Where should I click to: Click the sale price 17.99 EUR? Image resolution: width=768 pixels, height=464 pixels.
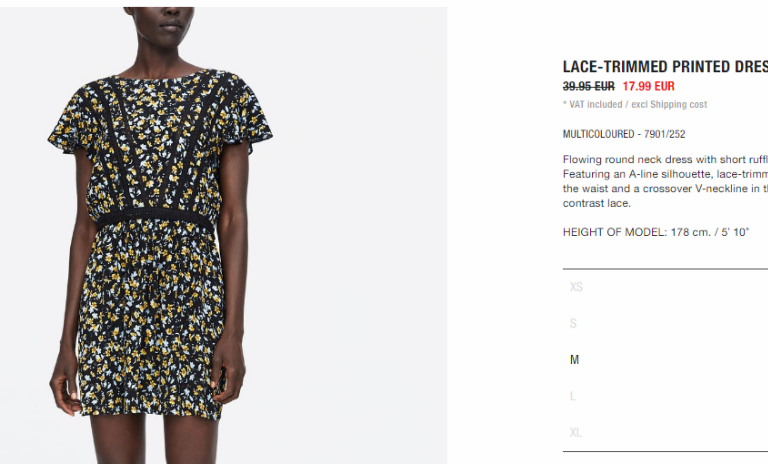point(648,86)
